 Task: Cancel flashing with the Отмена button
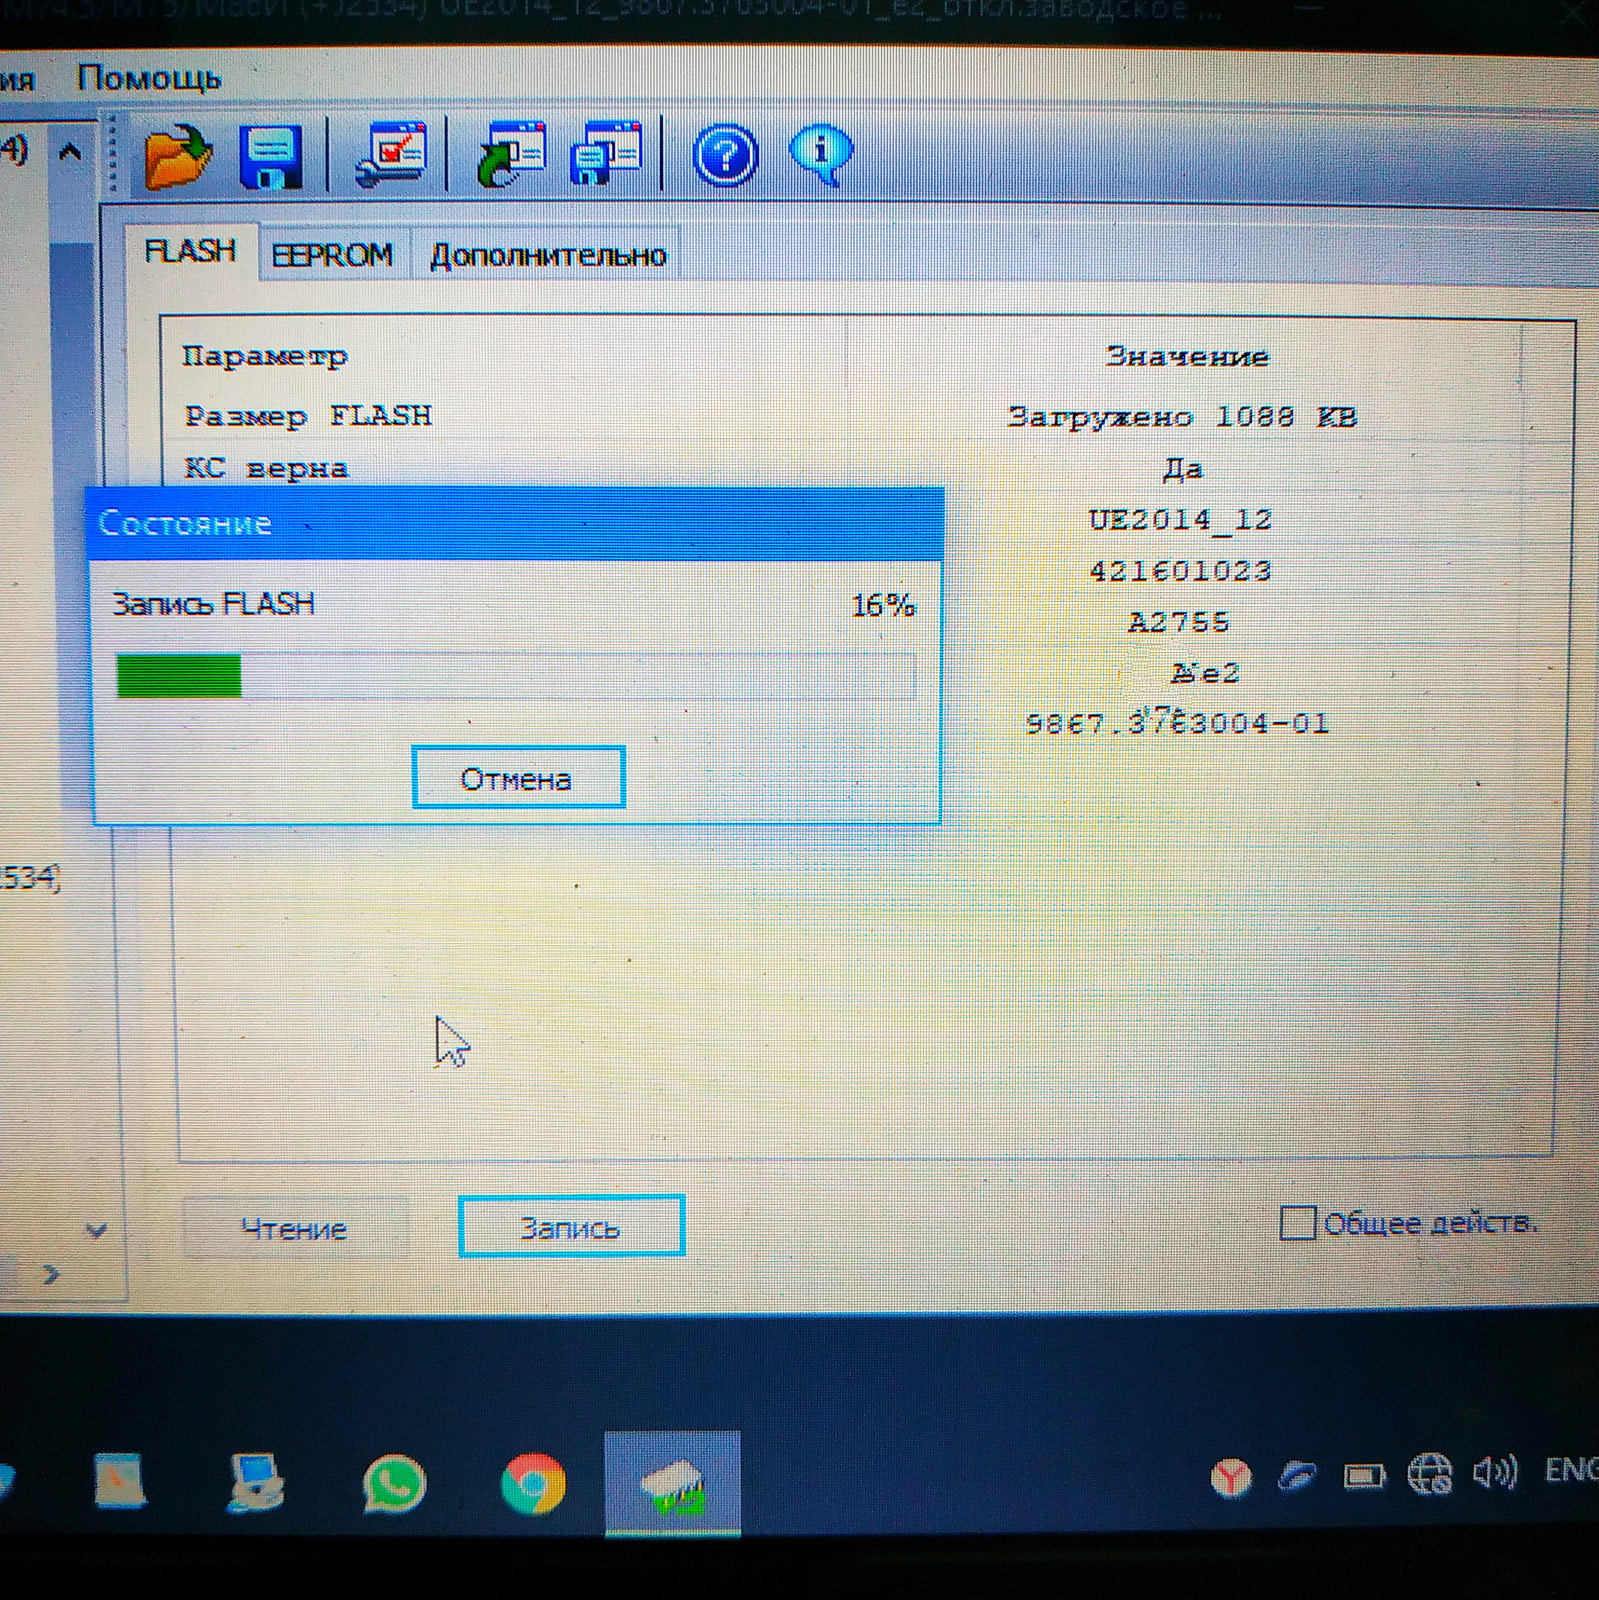point(518,777)
